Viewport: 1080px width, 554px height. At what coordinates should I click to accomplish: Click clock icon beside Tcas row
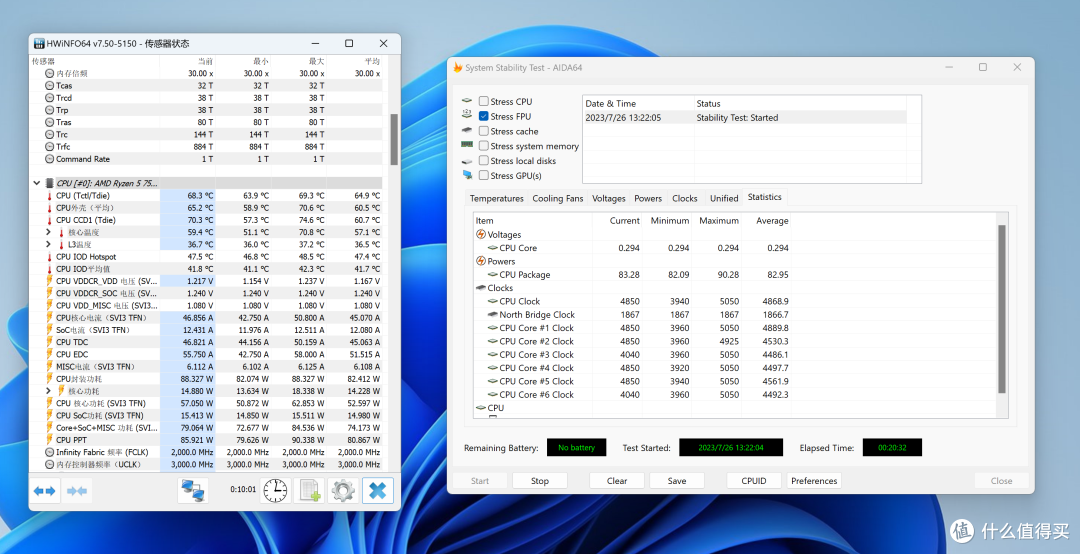[x=50, y=85]
